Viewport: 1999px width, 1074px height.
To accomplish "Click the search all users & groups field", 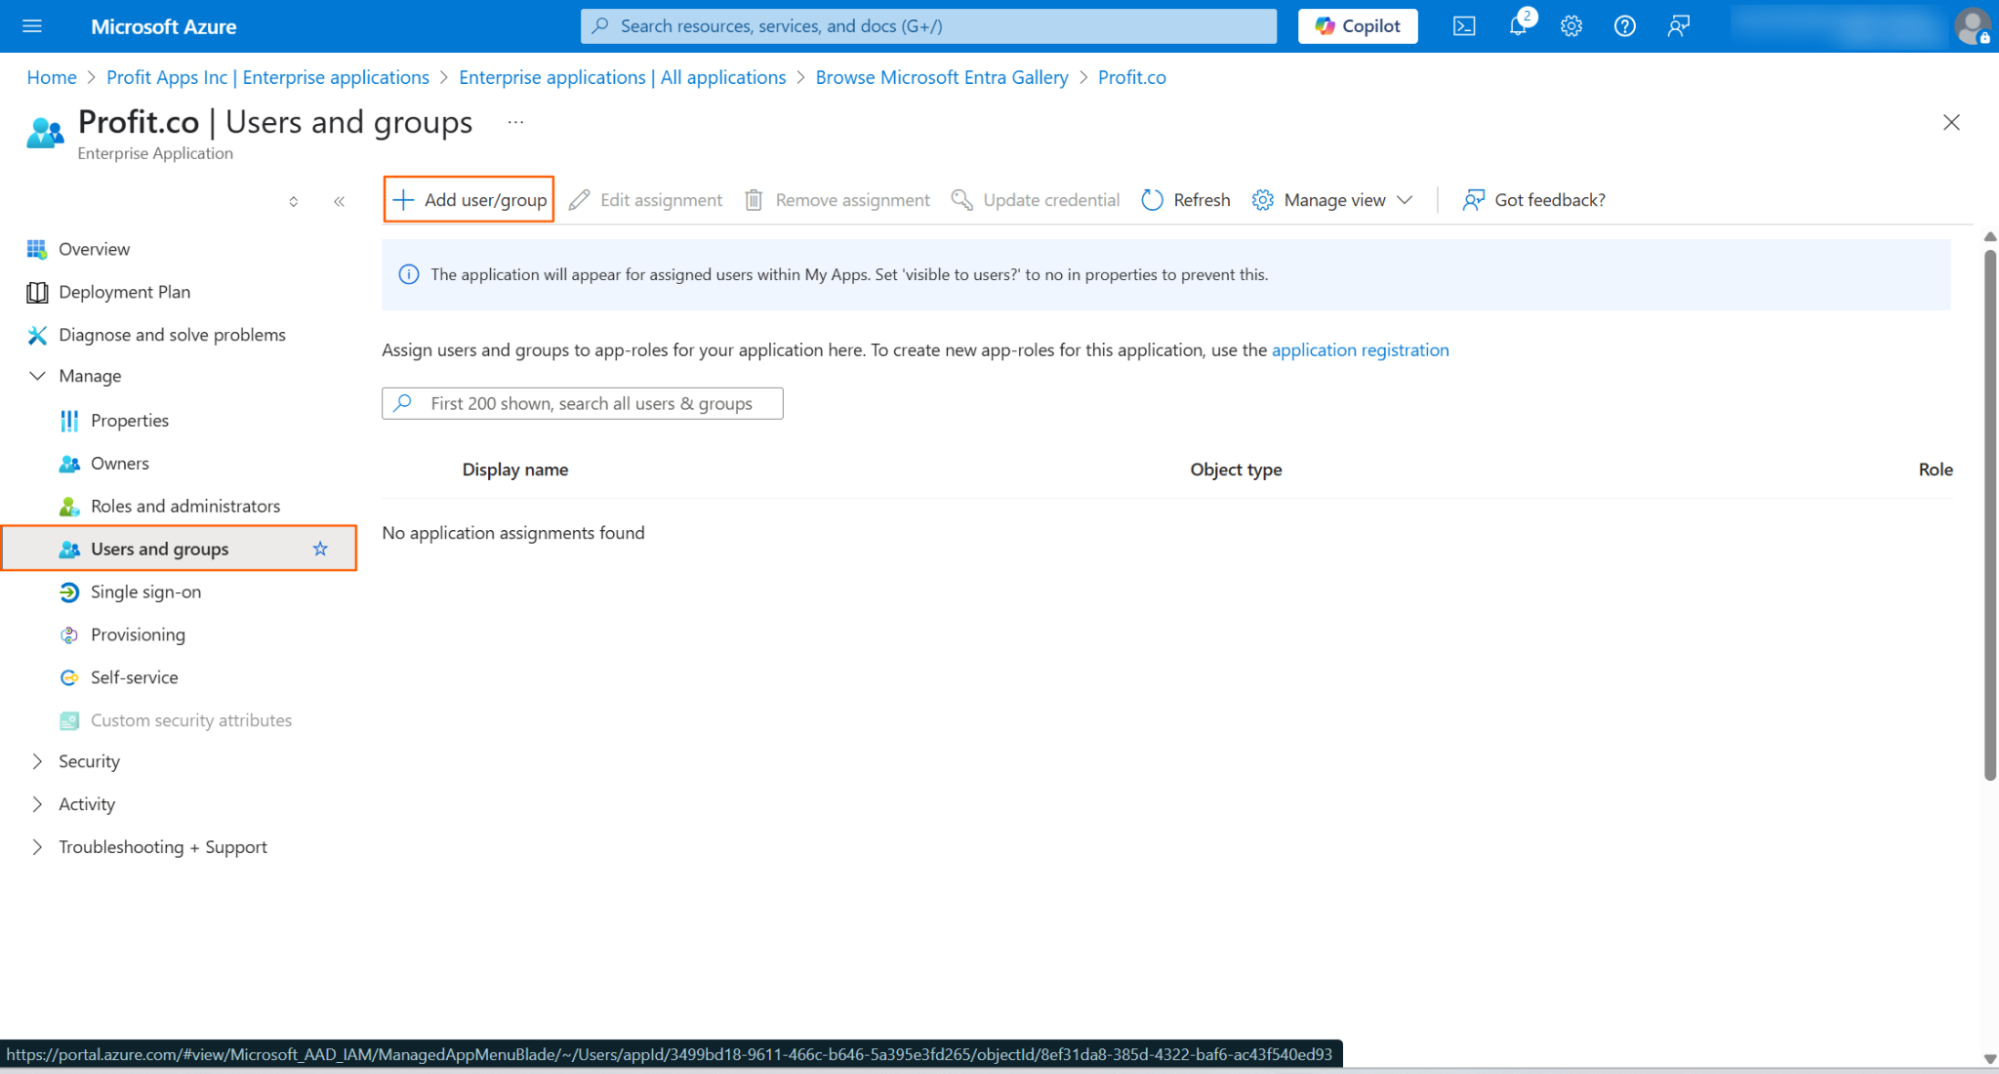I will click(582, 403).
